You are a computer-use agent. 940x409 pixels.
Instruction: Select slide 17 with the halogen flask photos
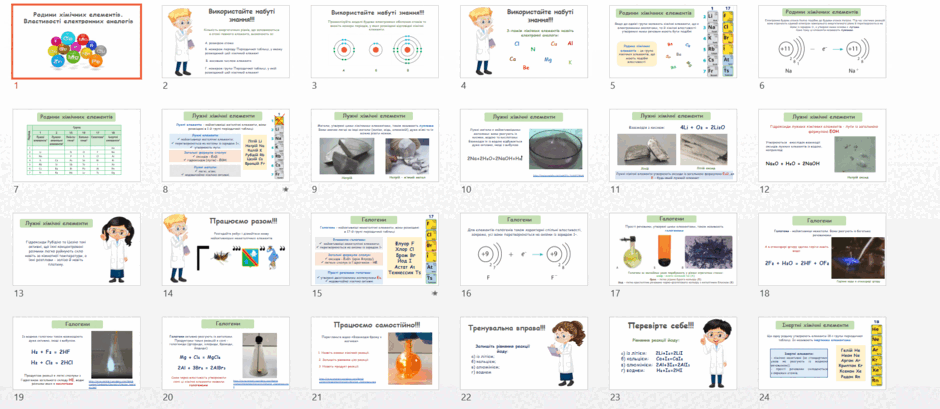tap(673, 249)
